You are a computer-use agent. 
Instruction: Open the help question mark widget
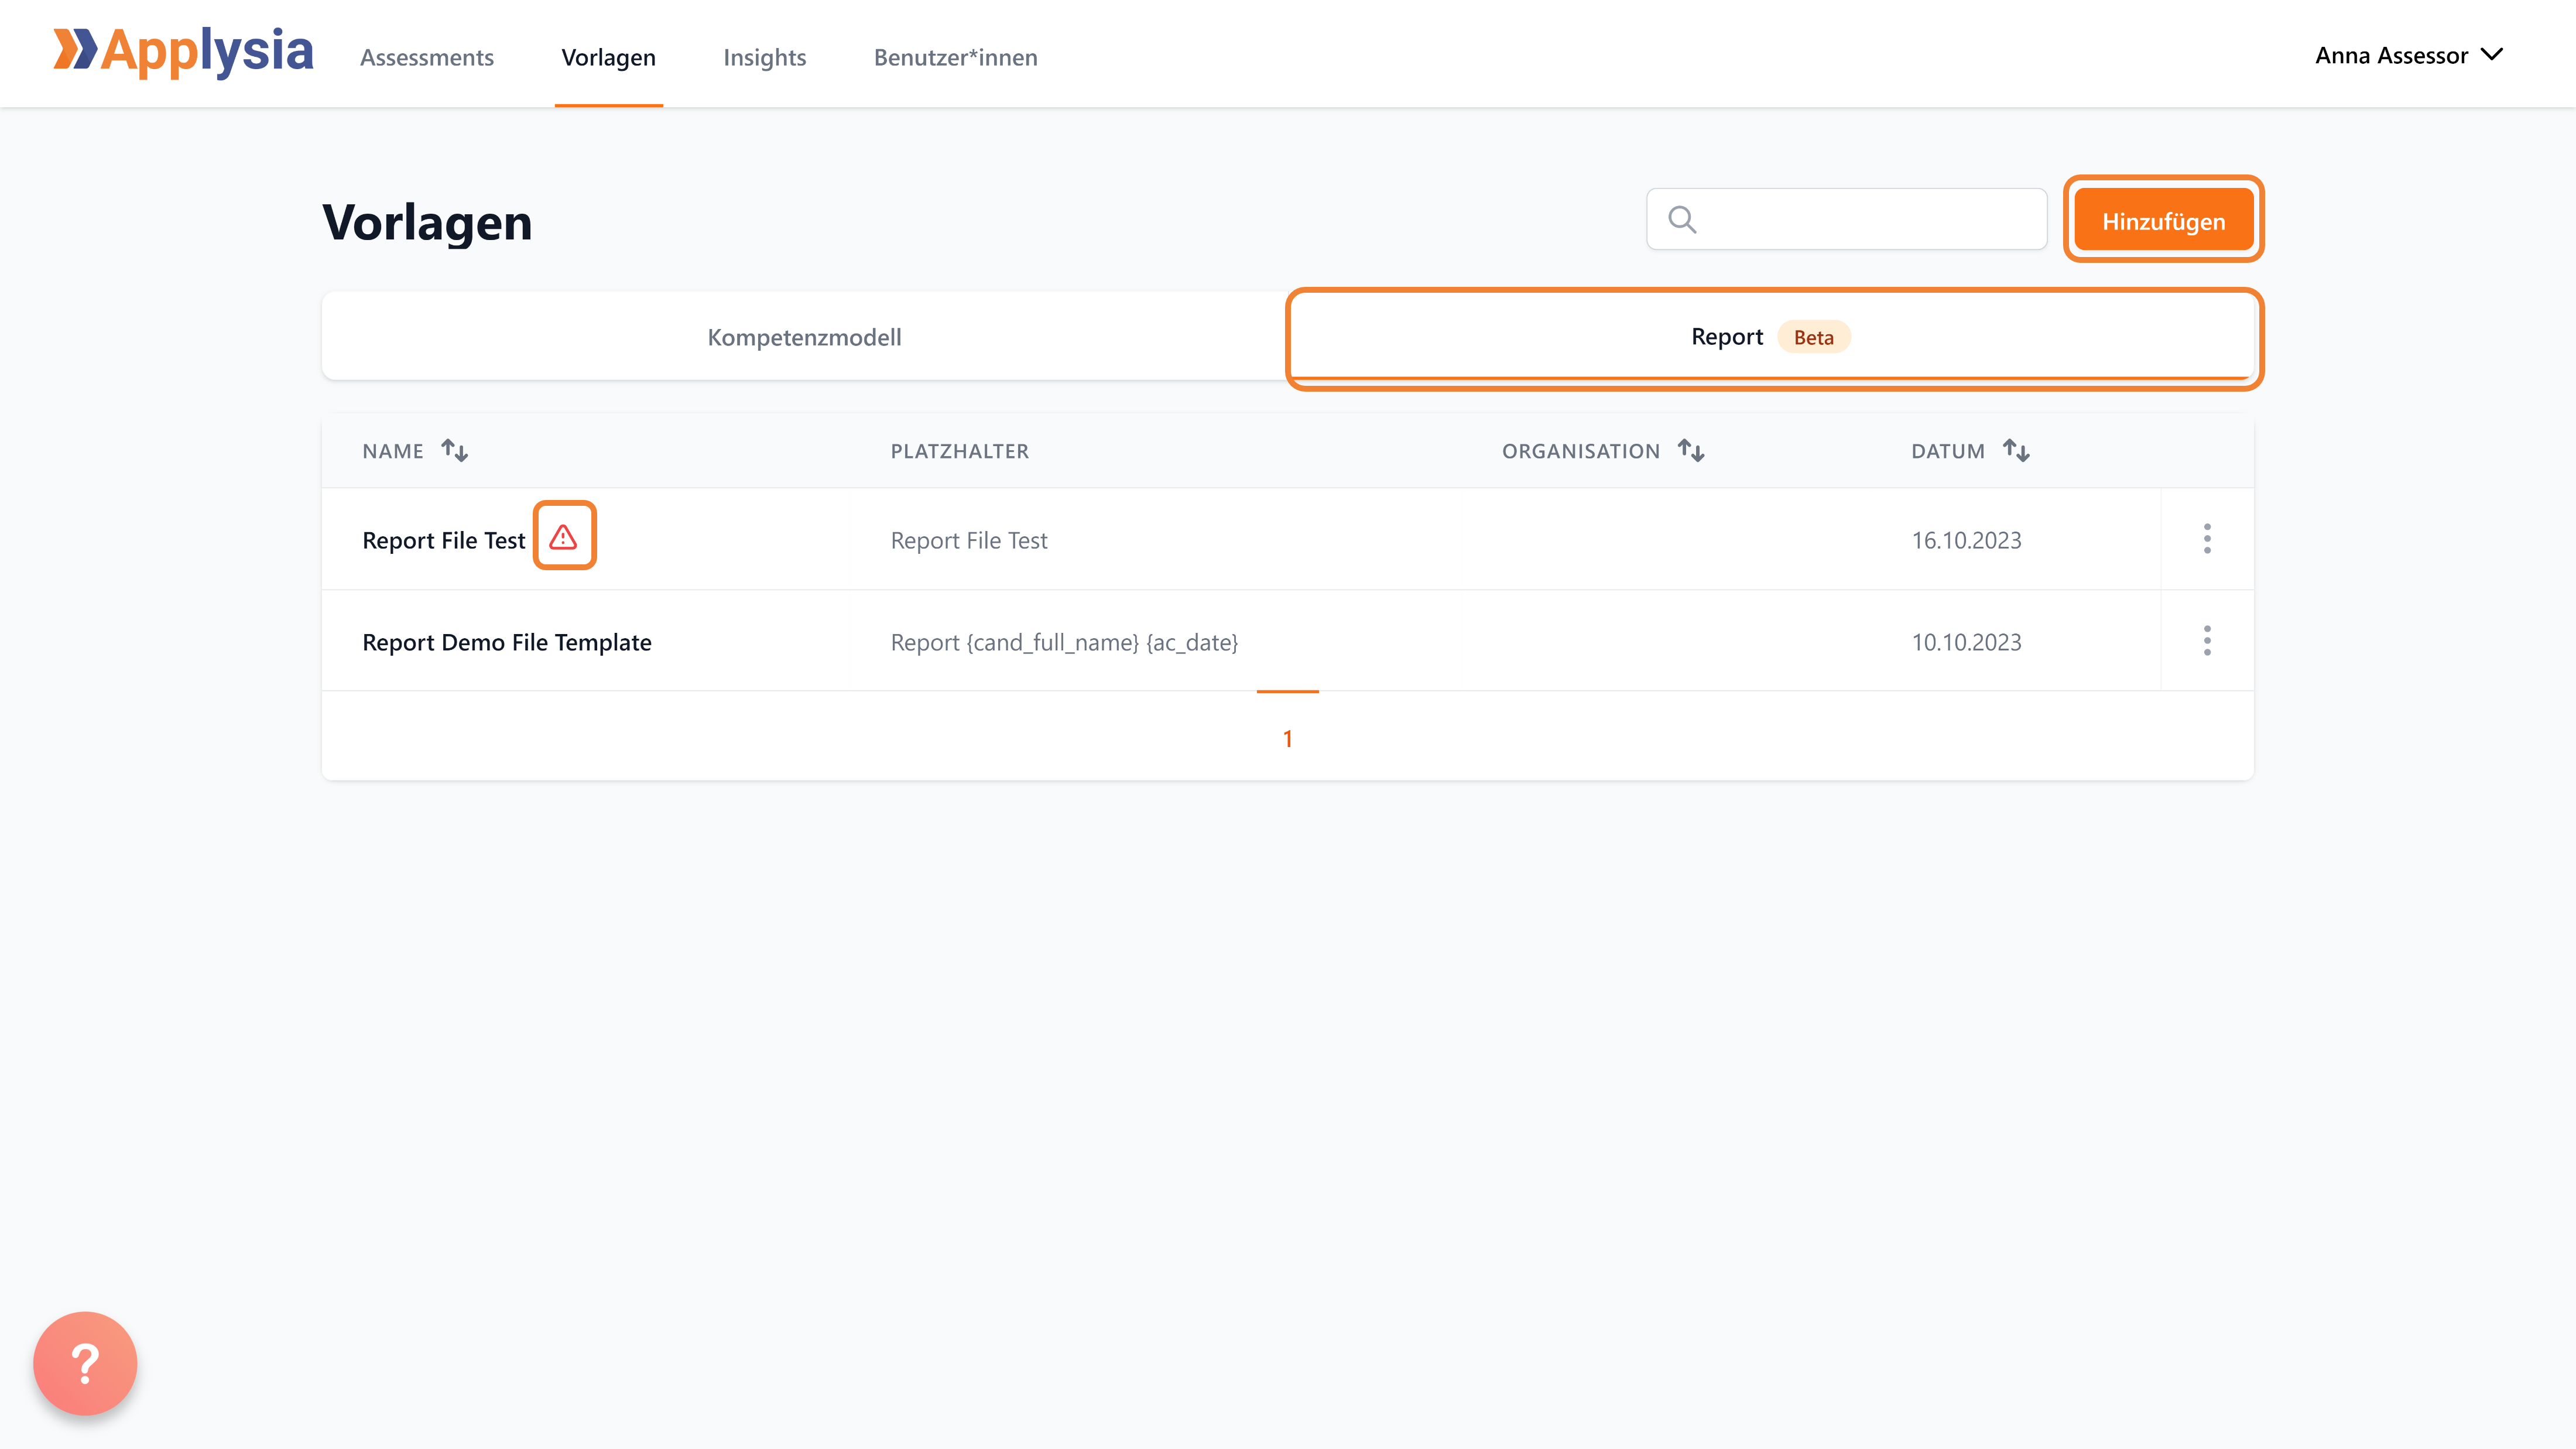pyautogui.click(x=85, y=1363)
